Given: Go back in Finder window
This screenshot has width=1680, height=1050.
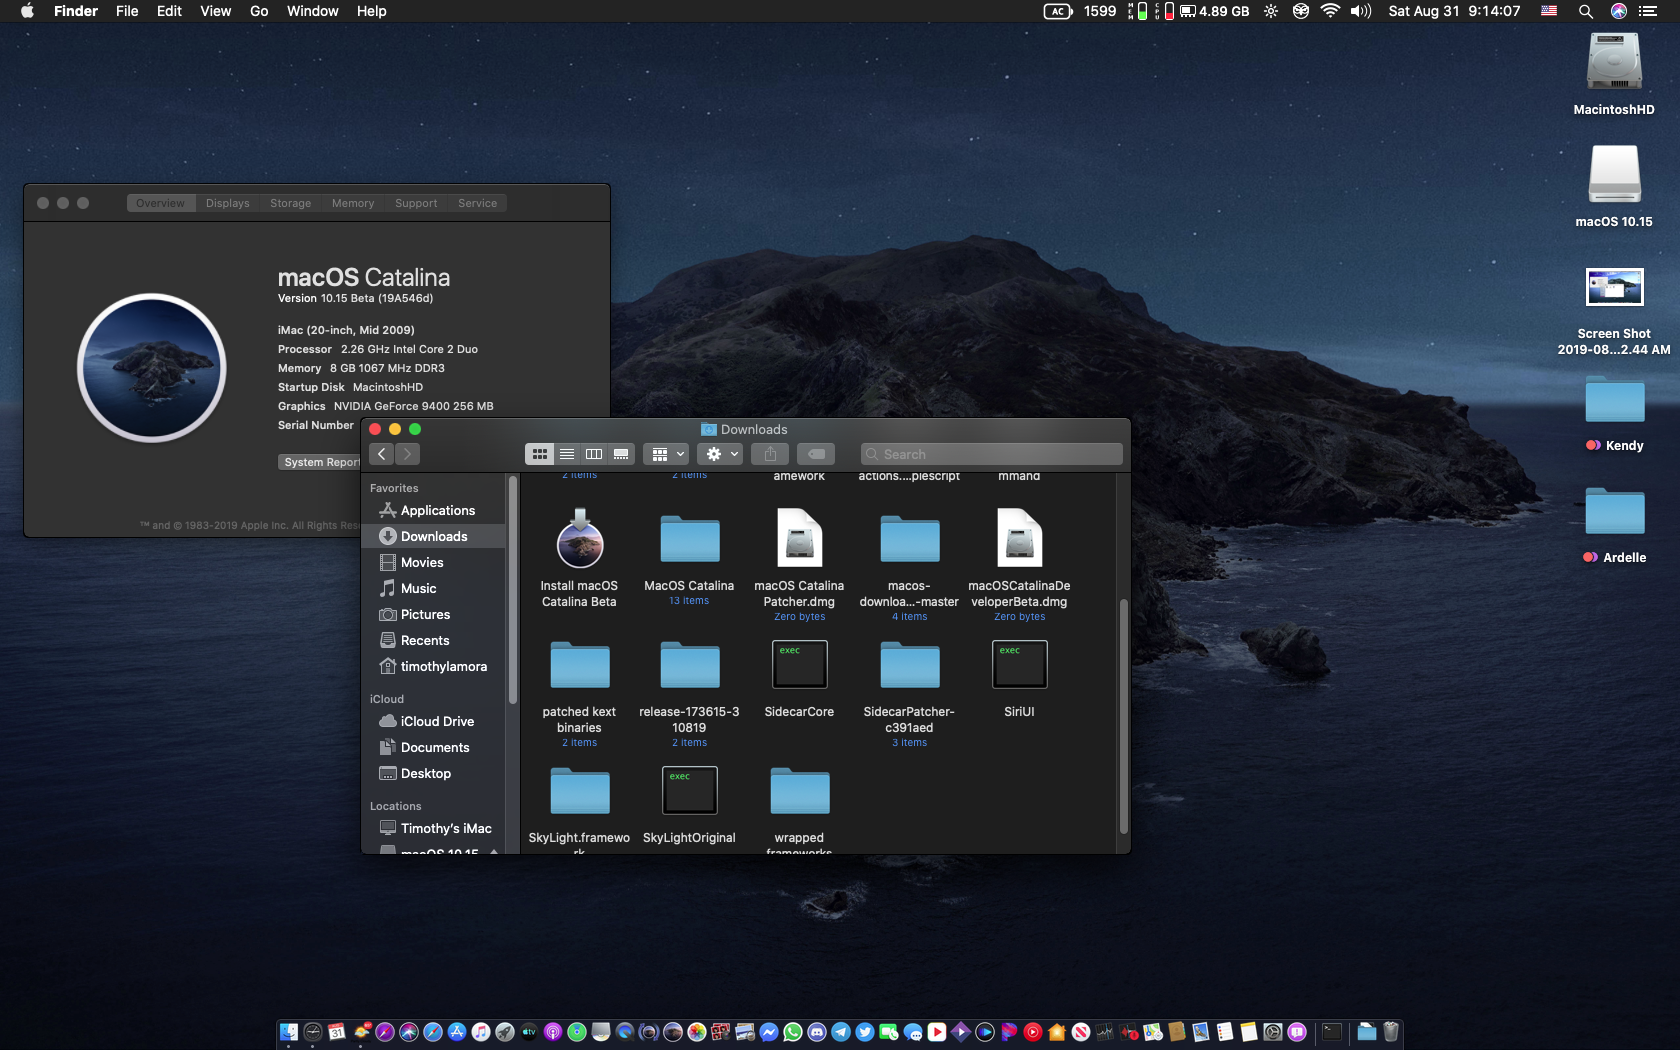Looking at the screenshot, I should (381, 454).
